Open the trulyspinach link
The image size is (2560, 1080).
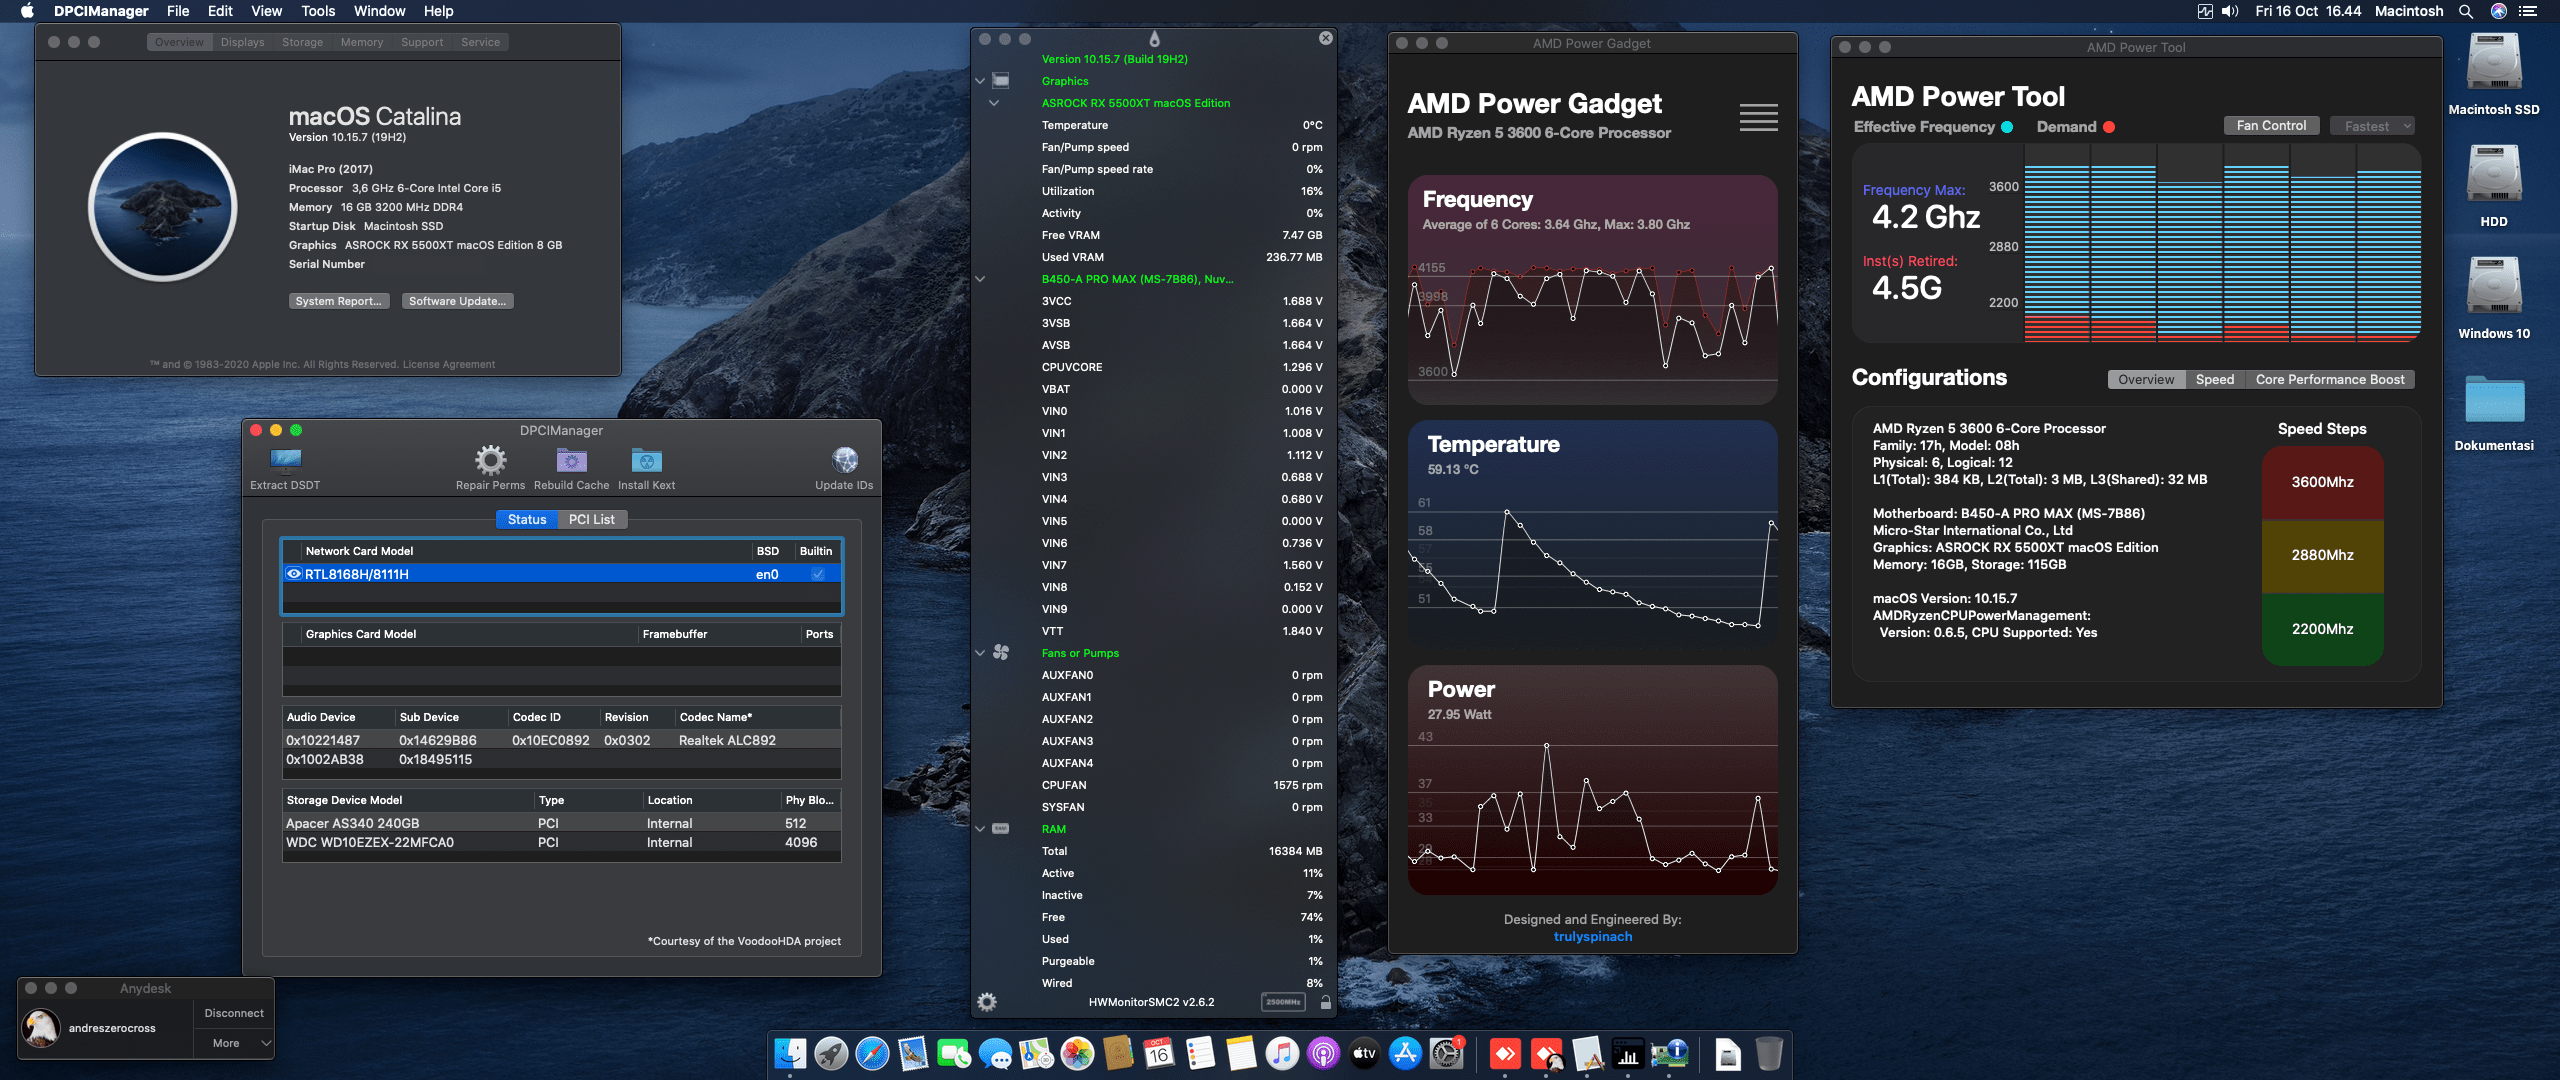(x=1592, y=937)
